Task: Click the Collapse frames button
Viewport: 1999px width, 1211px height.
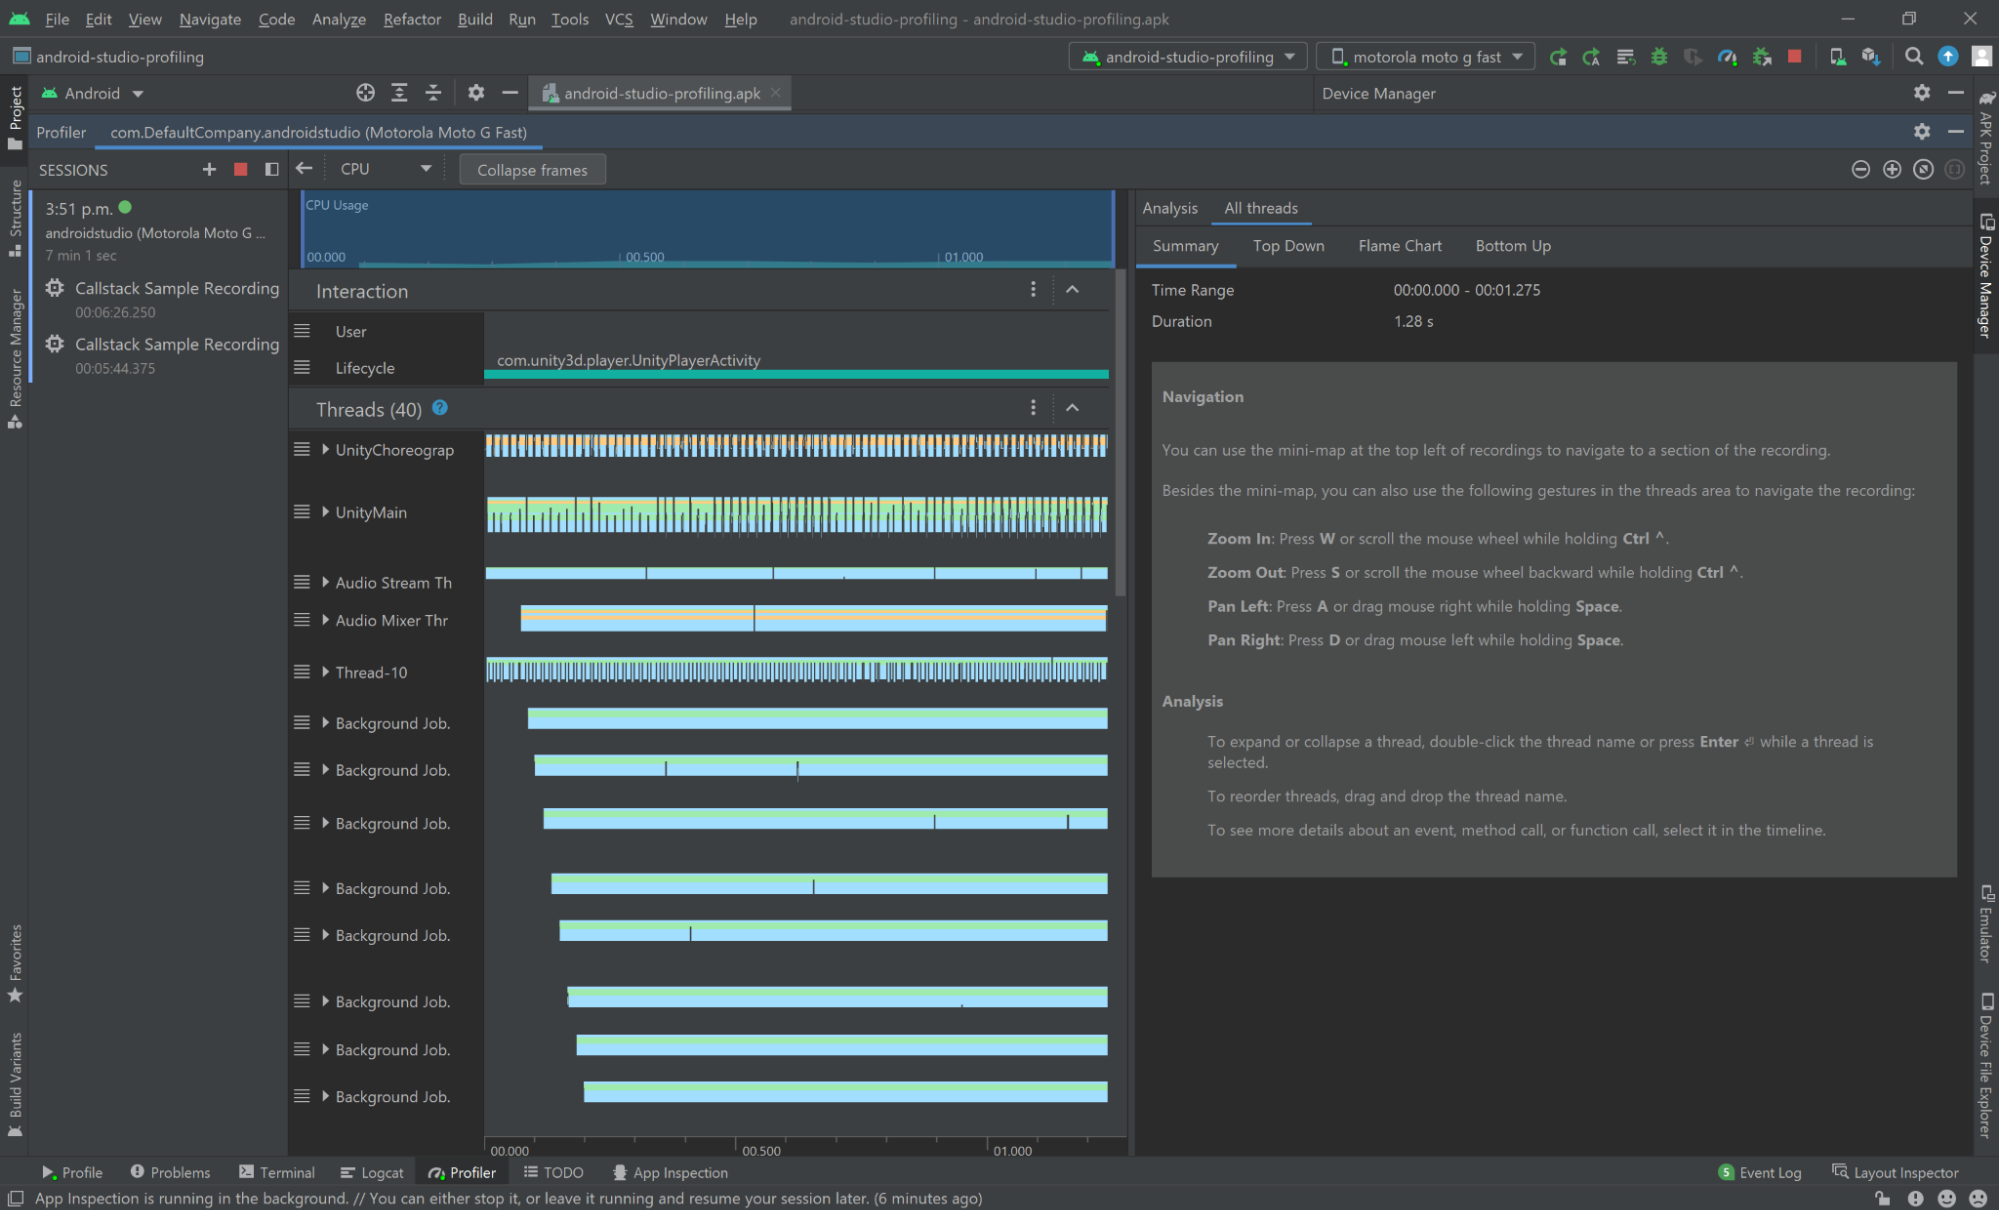Action: pos(532,170)
